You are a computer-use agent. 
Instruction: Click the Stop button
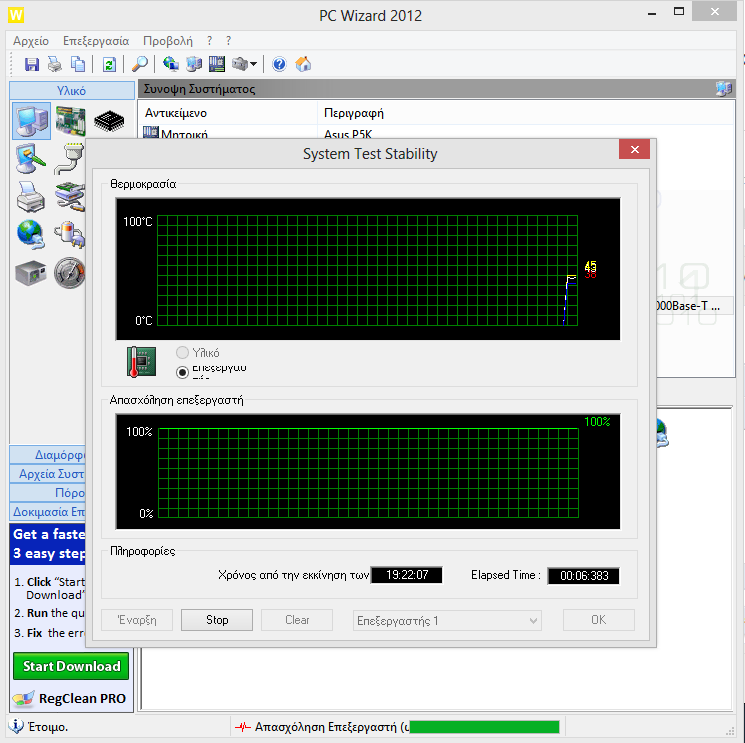point(217,620)
